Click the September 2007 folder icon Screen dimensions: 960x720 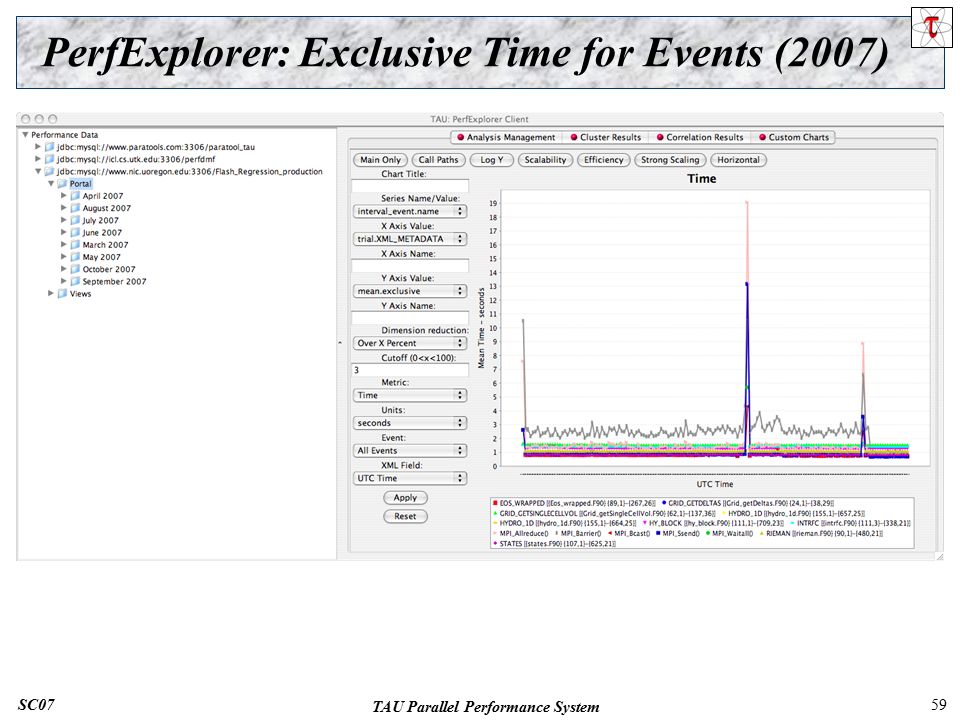pos(75,282)
